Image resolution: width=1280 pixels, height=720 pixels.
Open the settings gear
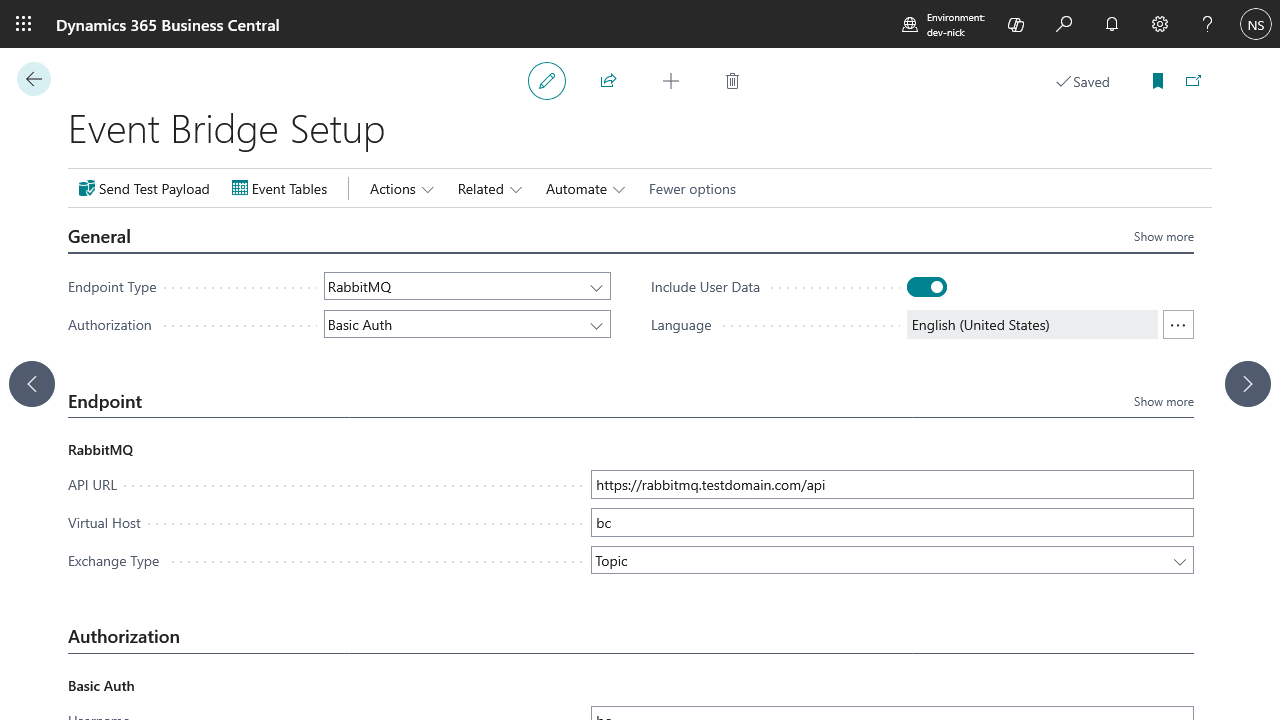click(x=1160, y=24)
